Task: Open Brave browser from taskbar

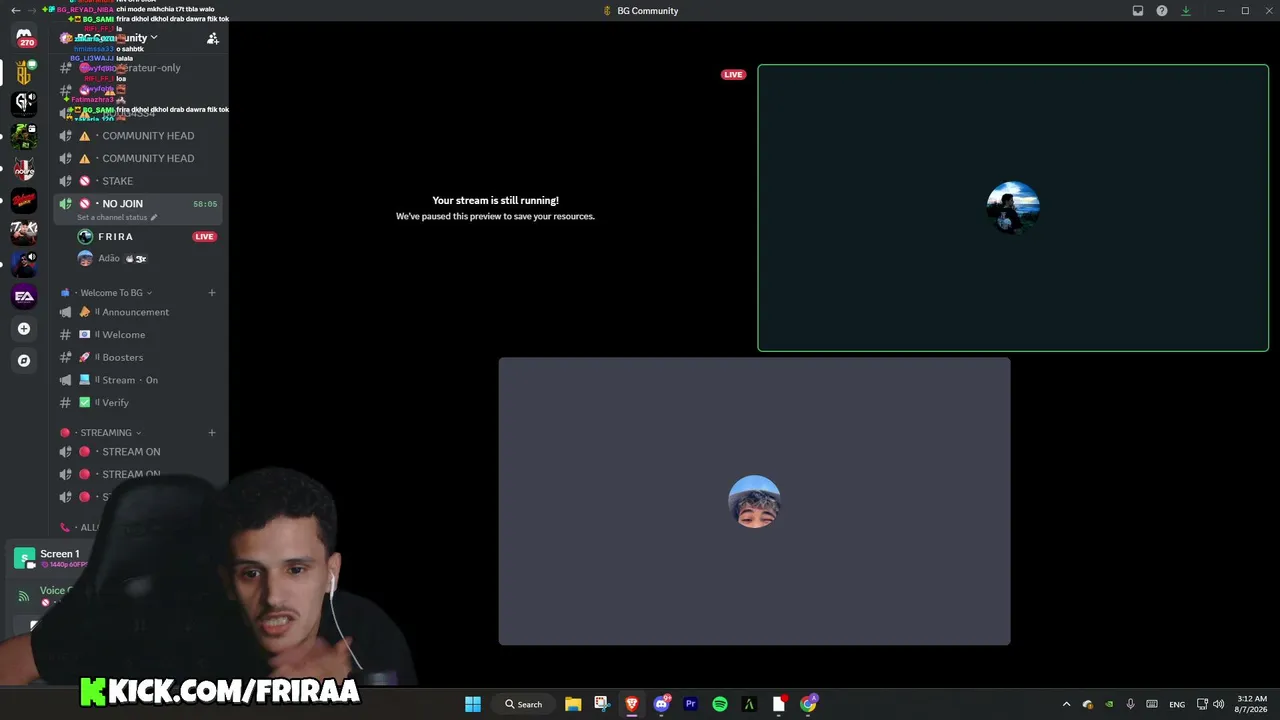Action: 632,704
